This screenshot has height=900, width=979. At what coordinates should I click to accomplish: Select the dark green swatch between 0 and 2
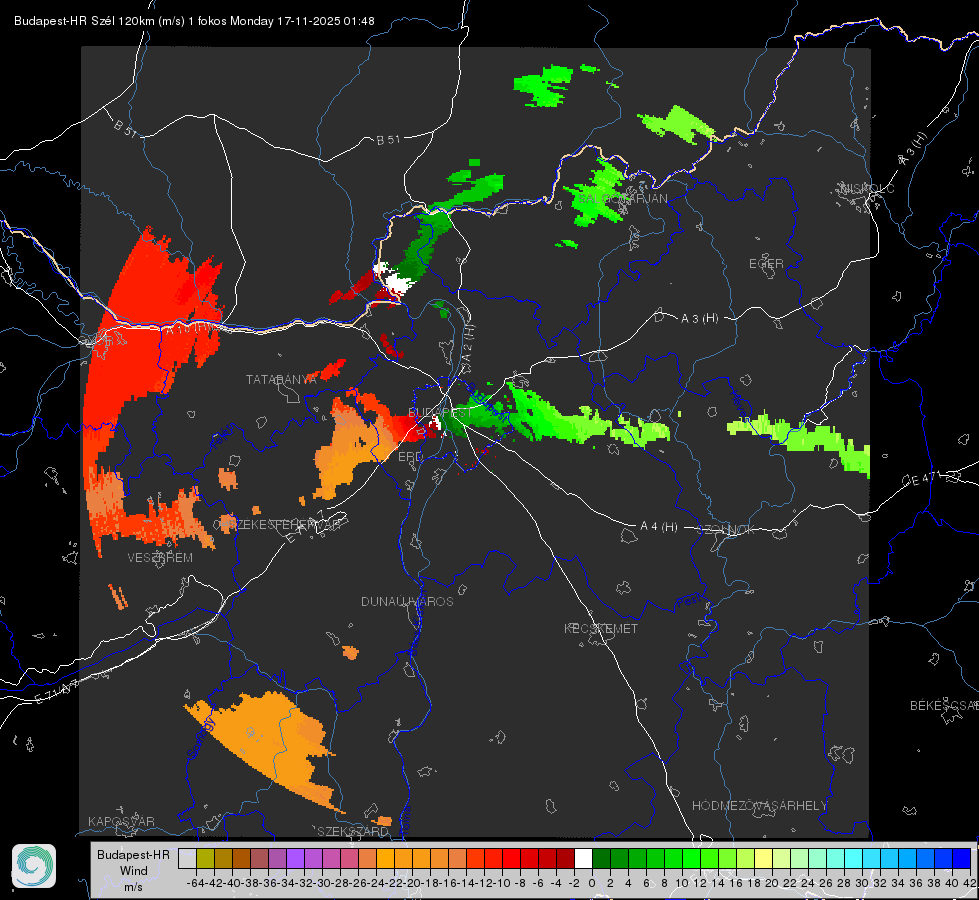coord(601,859)
